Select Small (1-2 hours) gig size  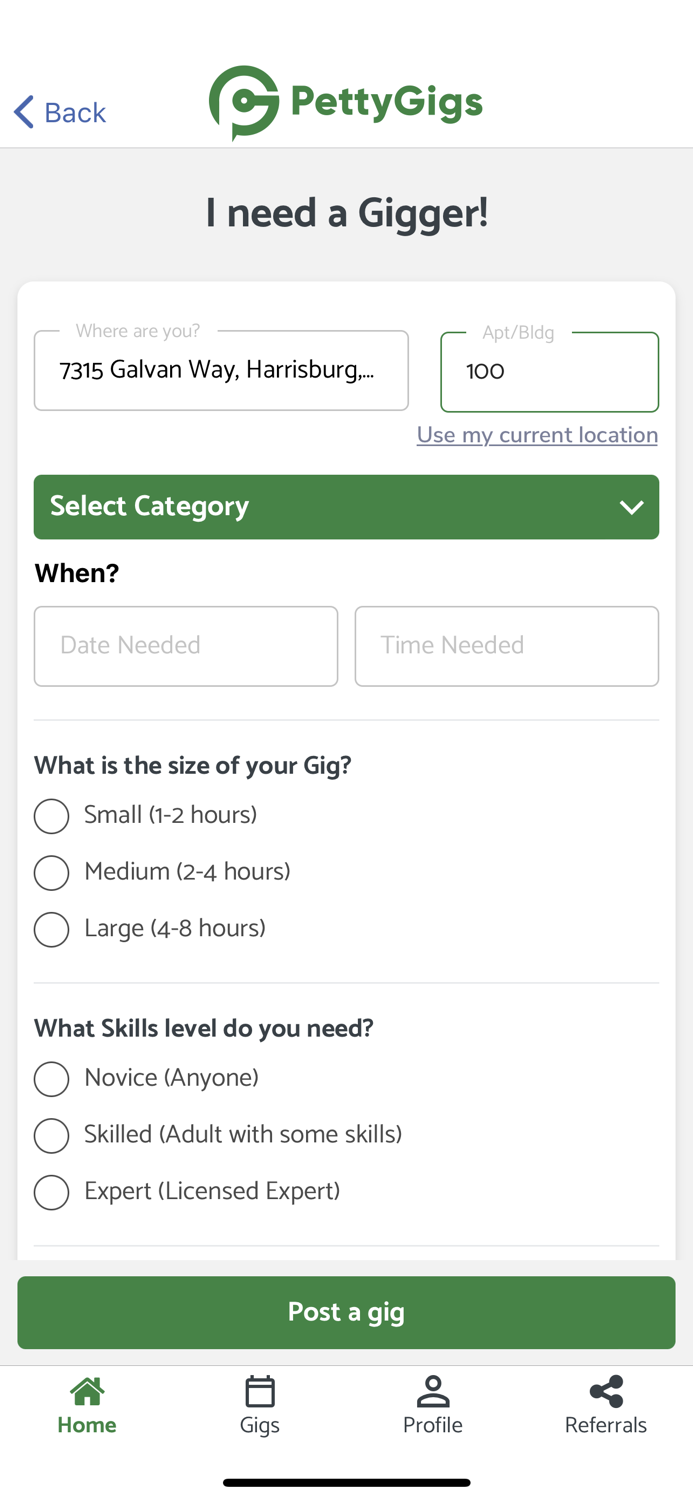point(52,816)
